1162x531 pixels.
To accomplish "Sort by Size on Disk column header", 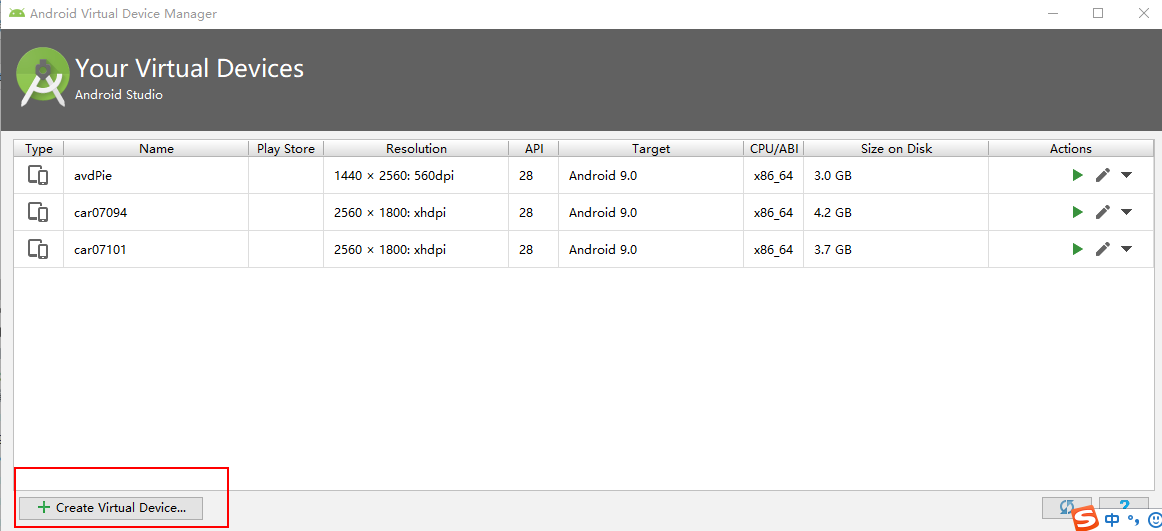I will coord(897,148).
